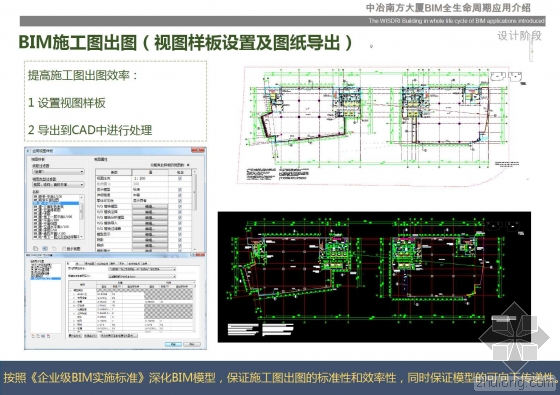Click up arrow of template names list scrollbar

click(81, 197)
